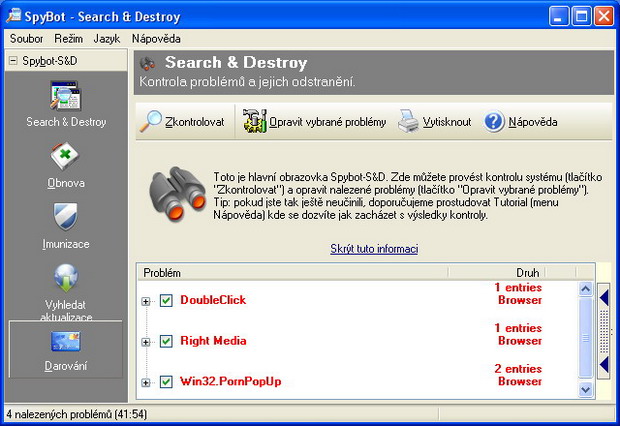Screen dimensions: 620x426
Task: Click the upper blue side panel arrow
Action: tap(604, 297)
